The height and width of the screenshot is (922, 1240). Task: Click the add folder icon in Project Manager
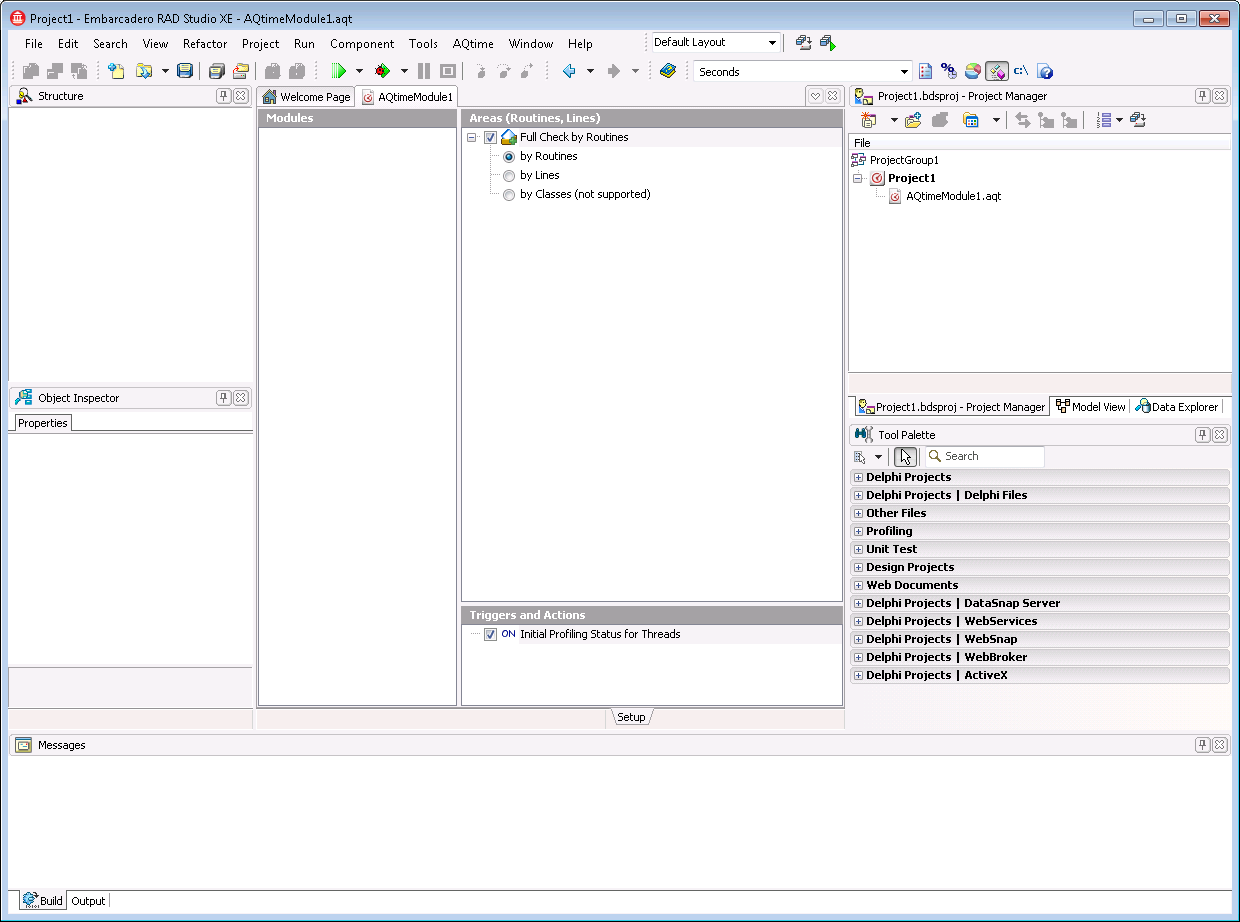click(x=912, y=120)
